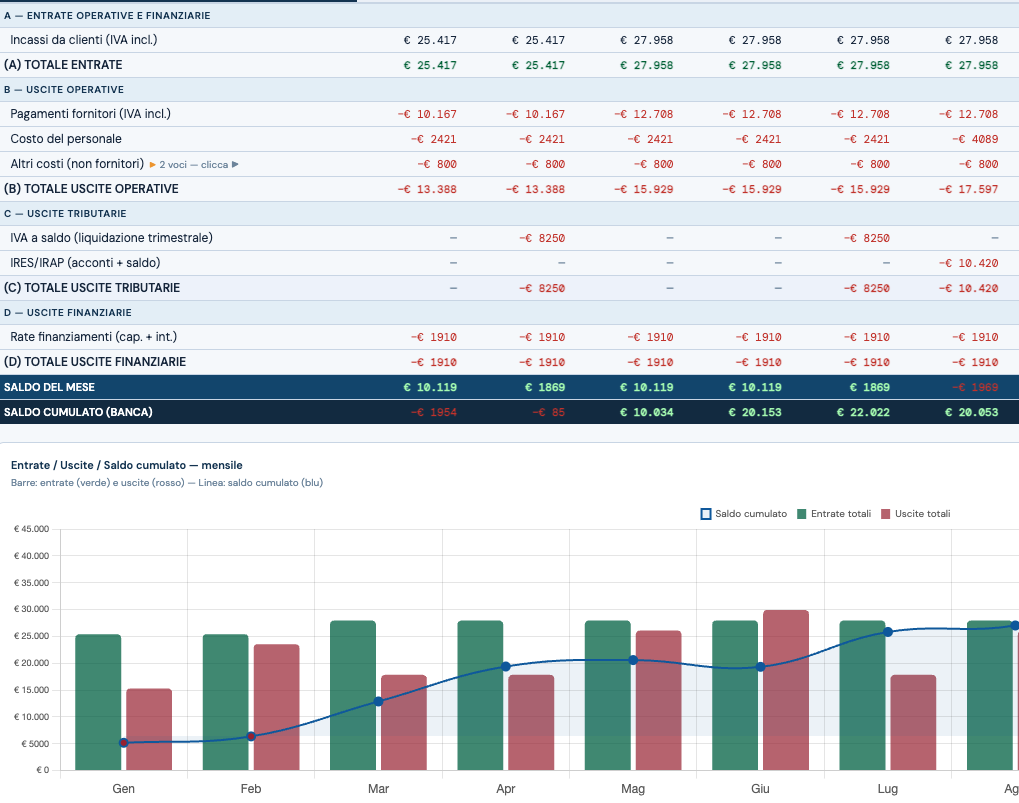Click the green entrate bar for Mag

point(608,695)
